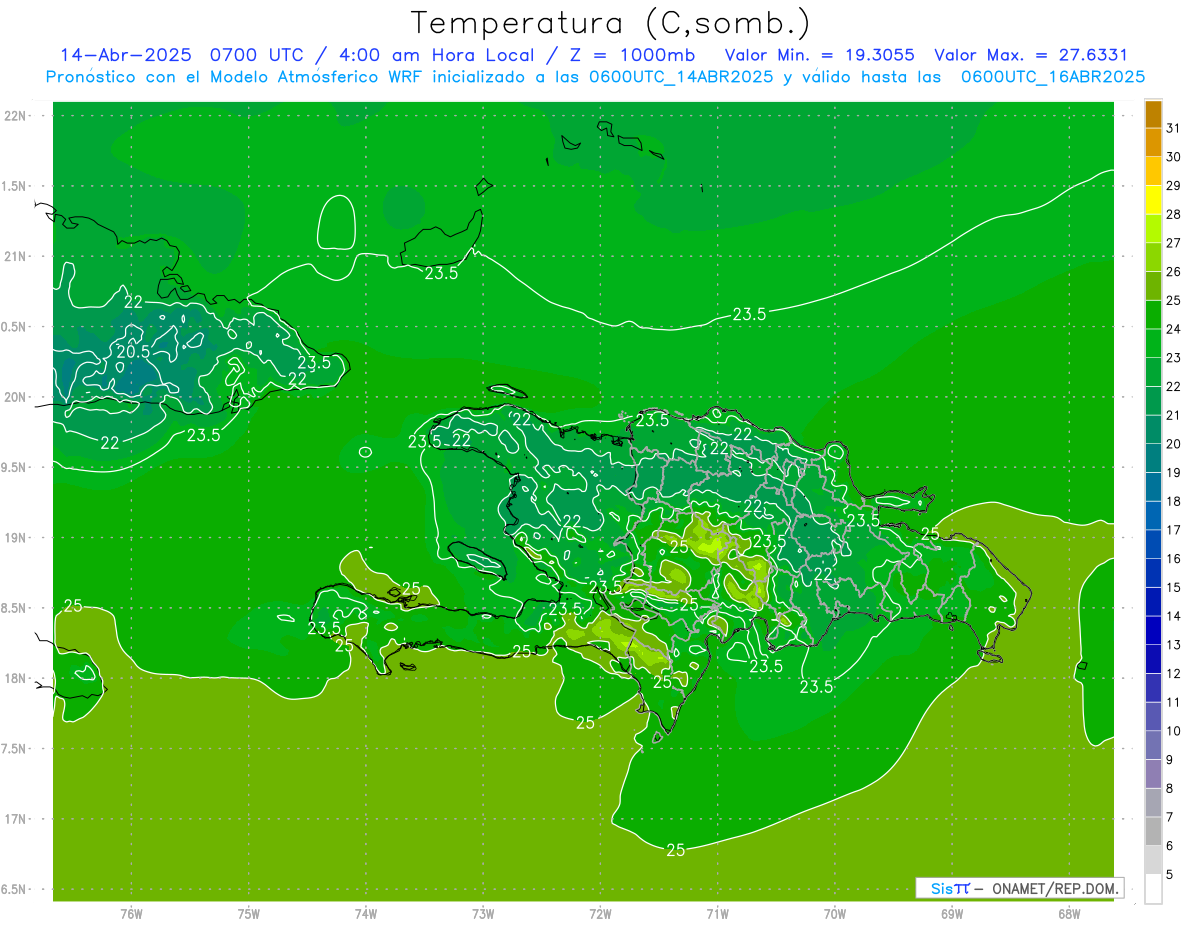Click the "1.5N" latitude label

pyautogui.click(x=14, y=186)
